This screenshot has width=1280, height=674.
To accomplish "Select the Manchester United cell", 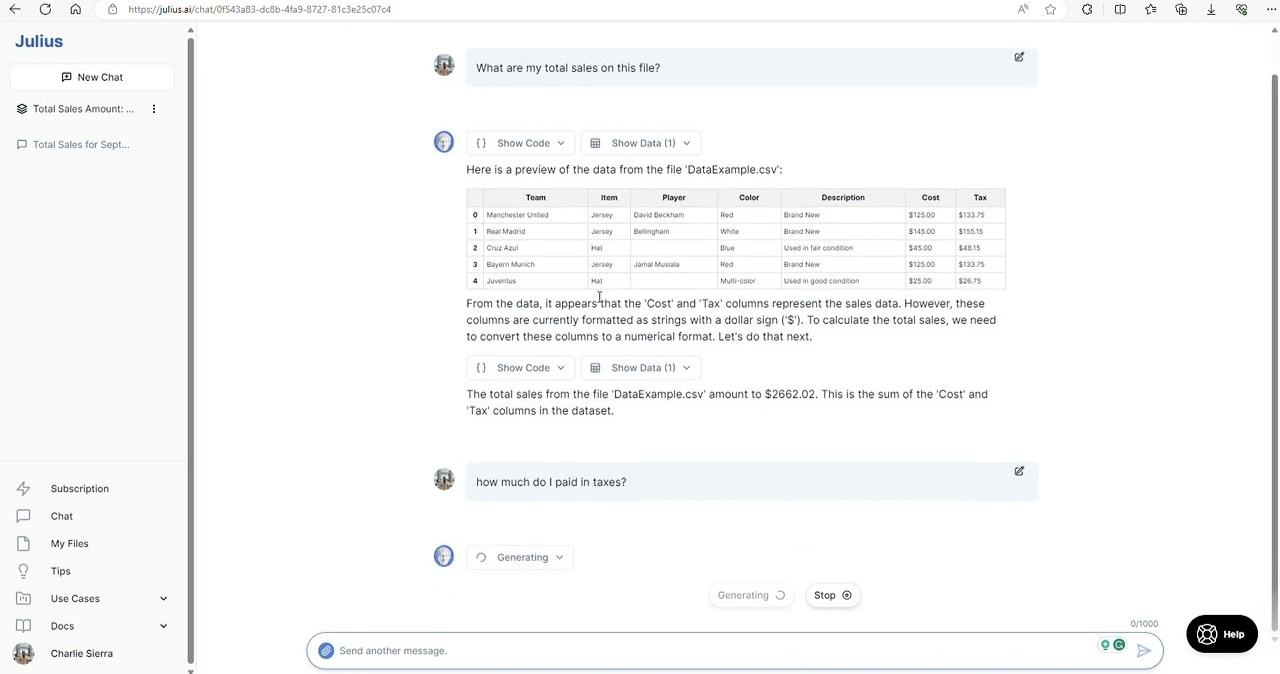I will 536,215.
